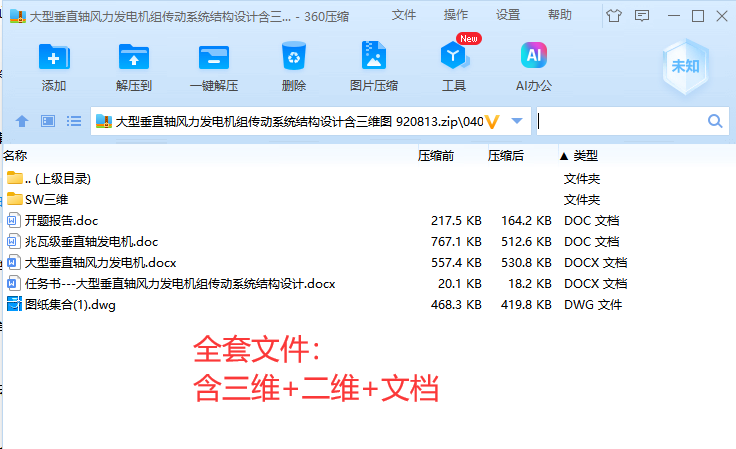This screenshot has height=449, width=736.
Task: Open the 工具 (Tools) hexagon icon
Action: click(453, 55)
